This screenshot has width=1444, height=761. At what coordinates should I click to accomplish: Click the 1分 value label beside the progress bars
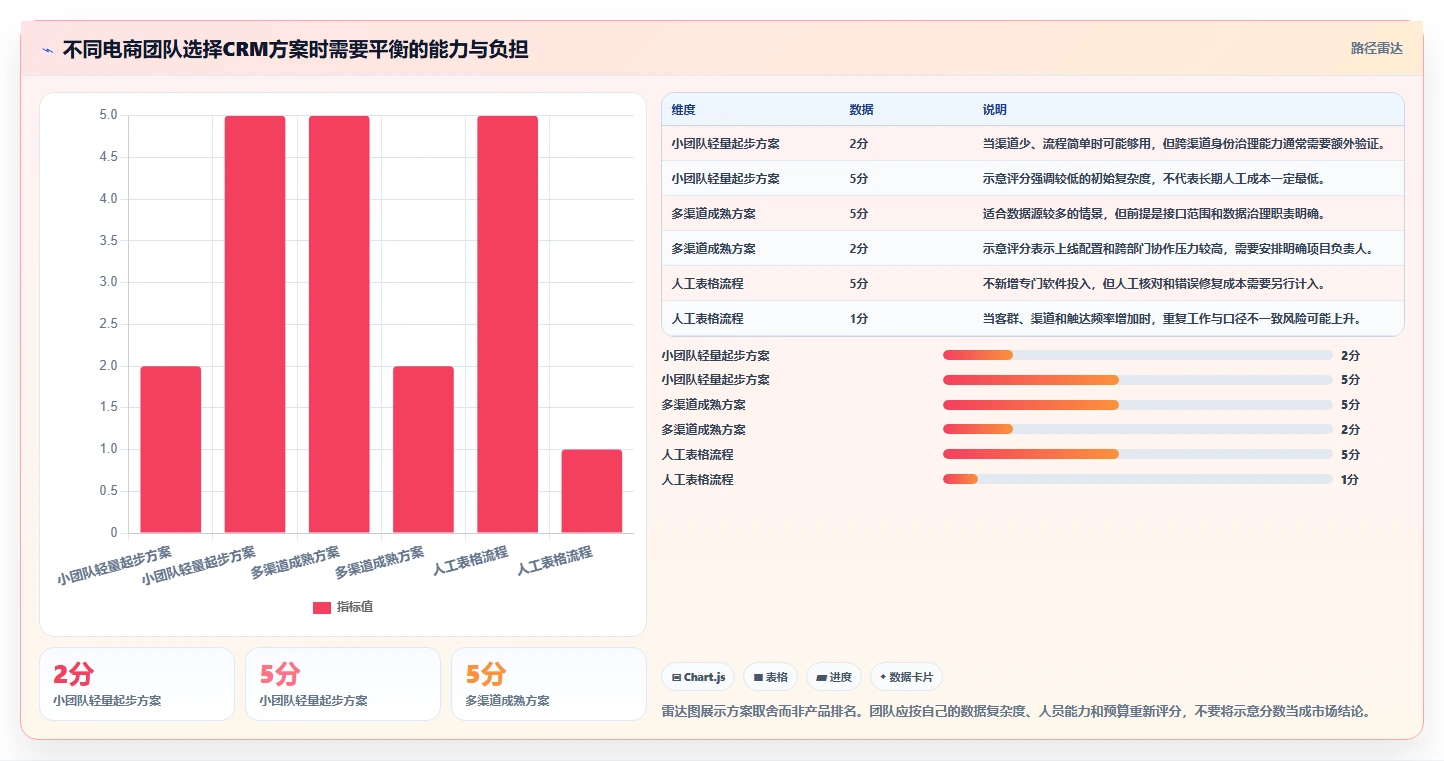1350,480
